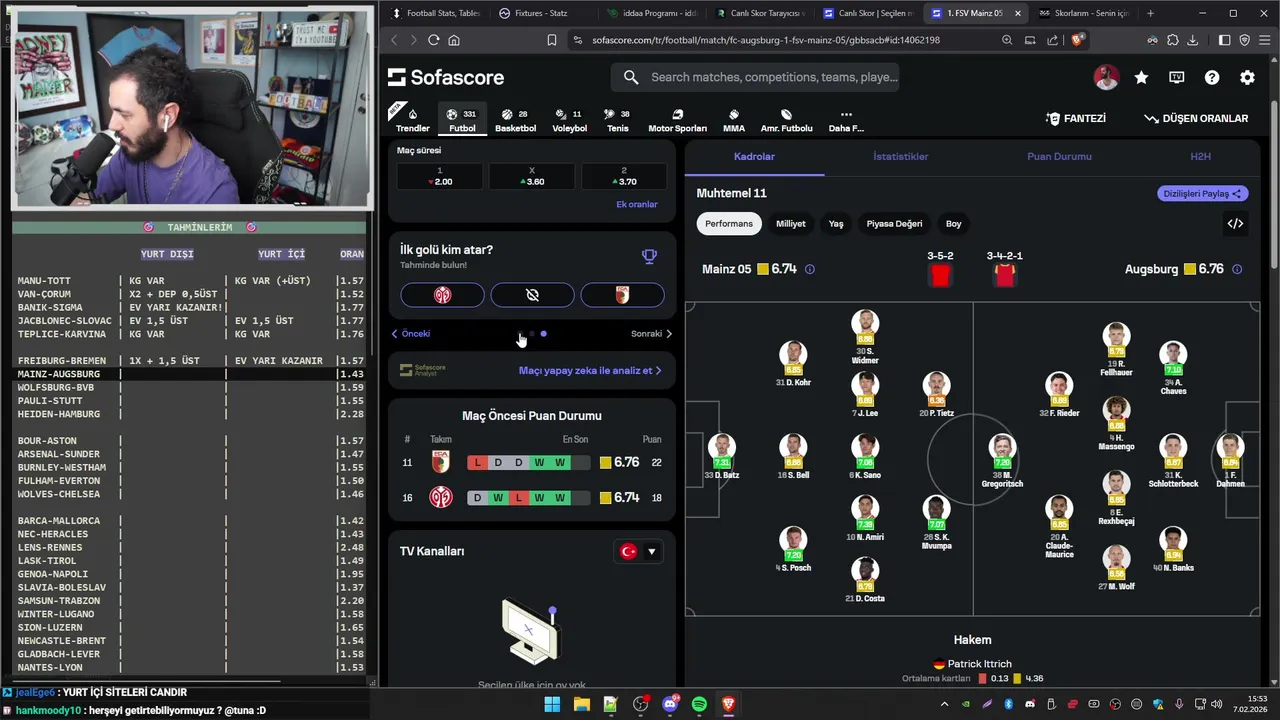Open the browser extensions puzzle icon
Image resolution: width=1280 pixels, height=720 pixels.
1173,40
